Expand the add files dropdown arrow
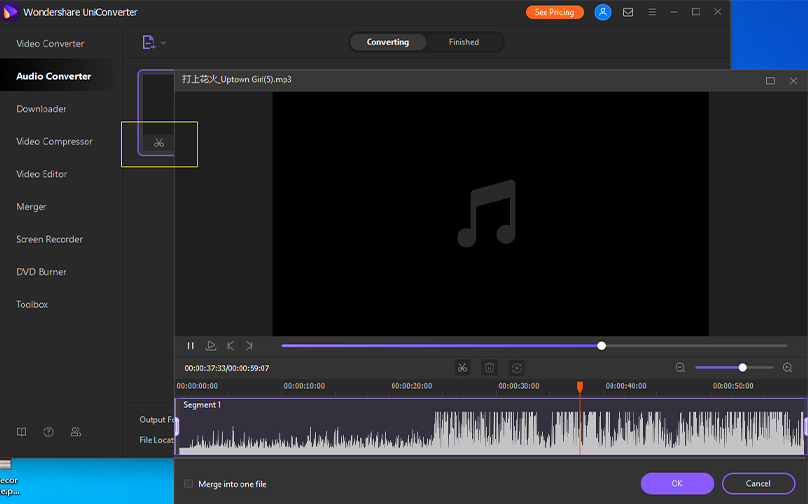 [x=163, y=43]
